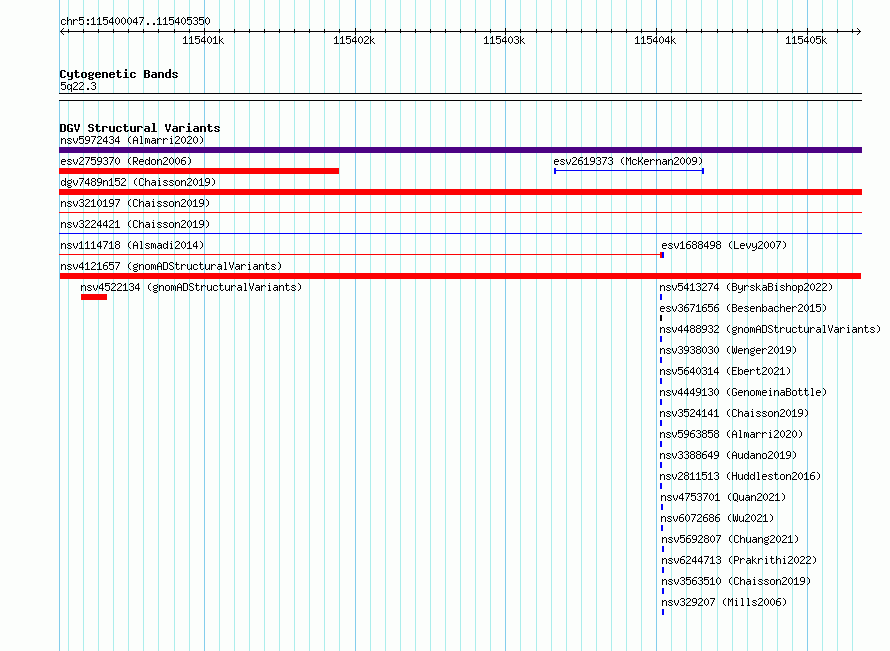Open nsv3224421 (Chaisson2019) label
Image resolution: width=890 pixels, height=651 pixels.
[x=135, y=224]
